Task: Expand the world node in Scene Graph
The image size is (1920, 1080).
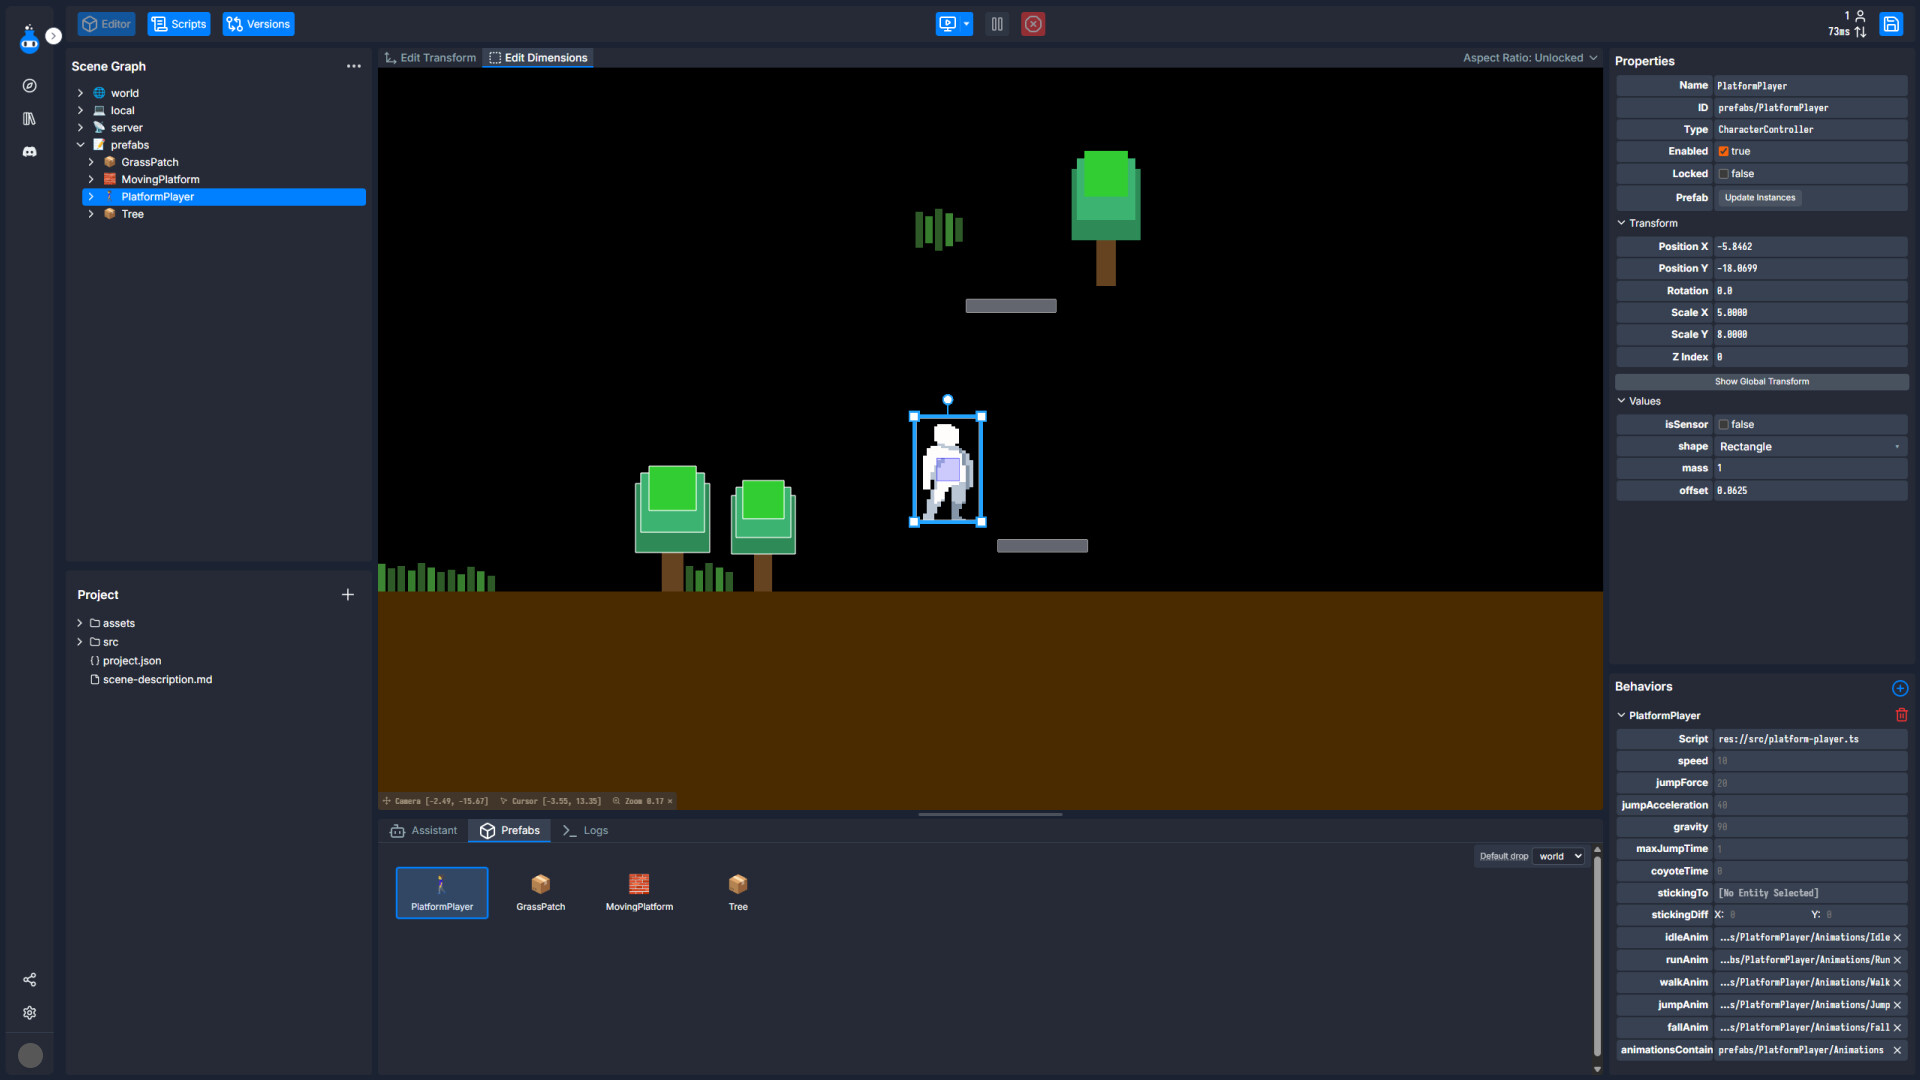Action: point(80,92)
